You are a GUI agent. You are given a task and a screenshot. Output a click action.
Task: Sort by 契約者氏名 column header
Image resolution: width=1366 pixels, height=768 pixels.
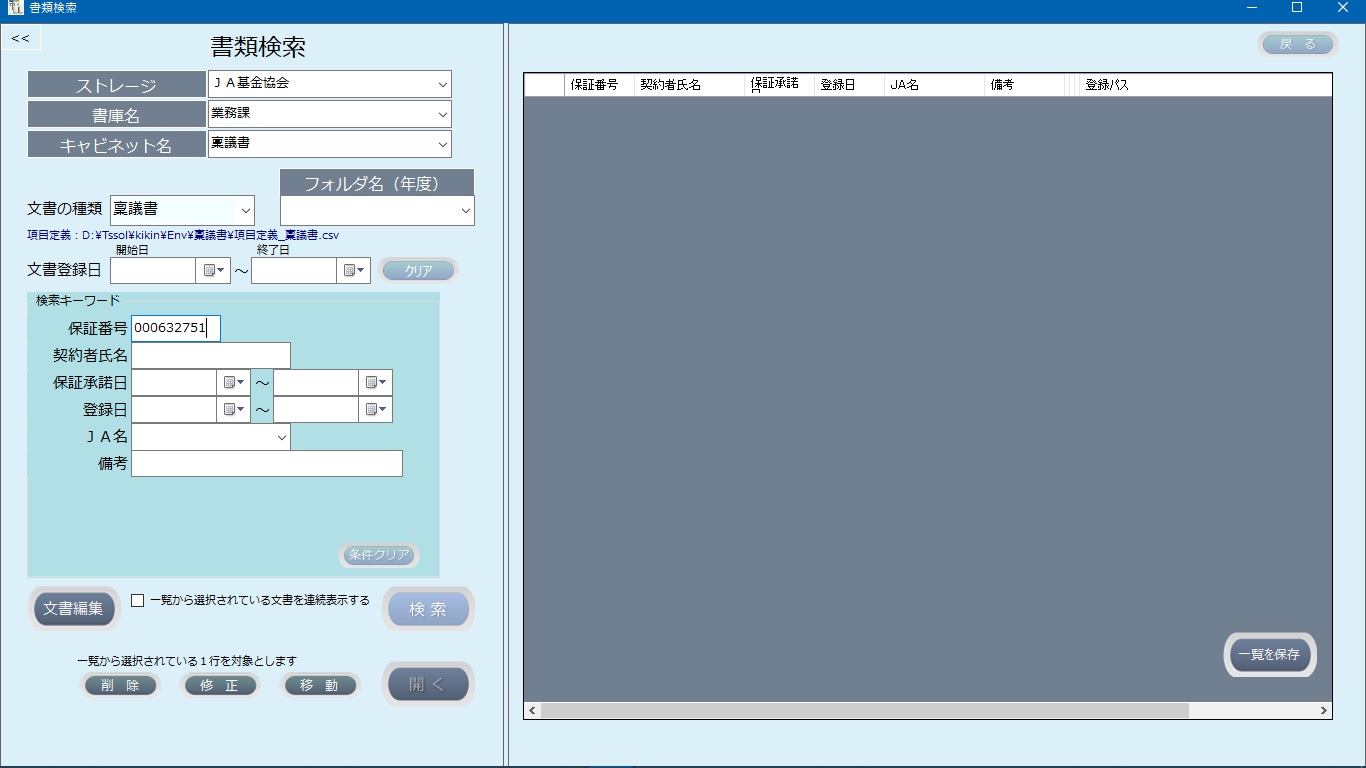point(690,85)
